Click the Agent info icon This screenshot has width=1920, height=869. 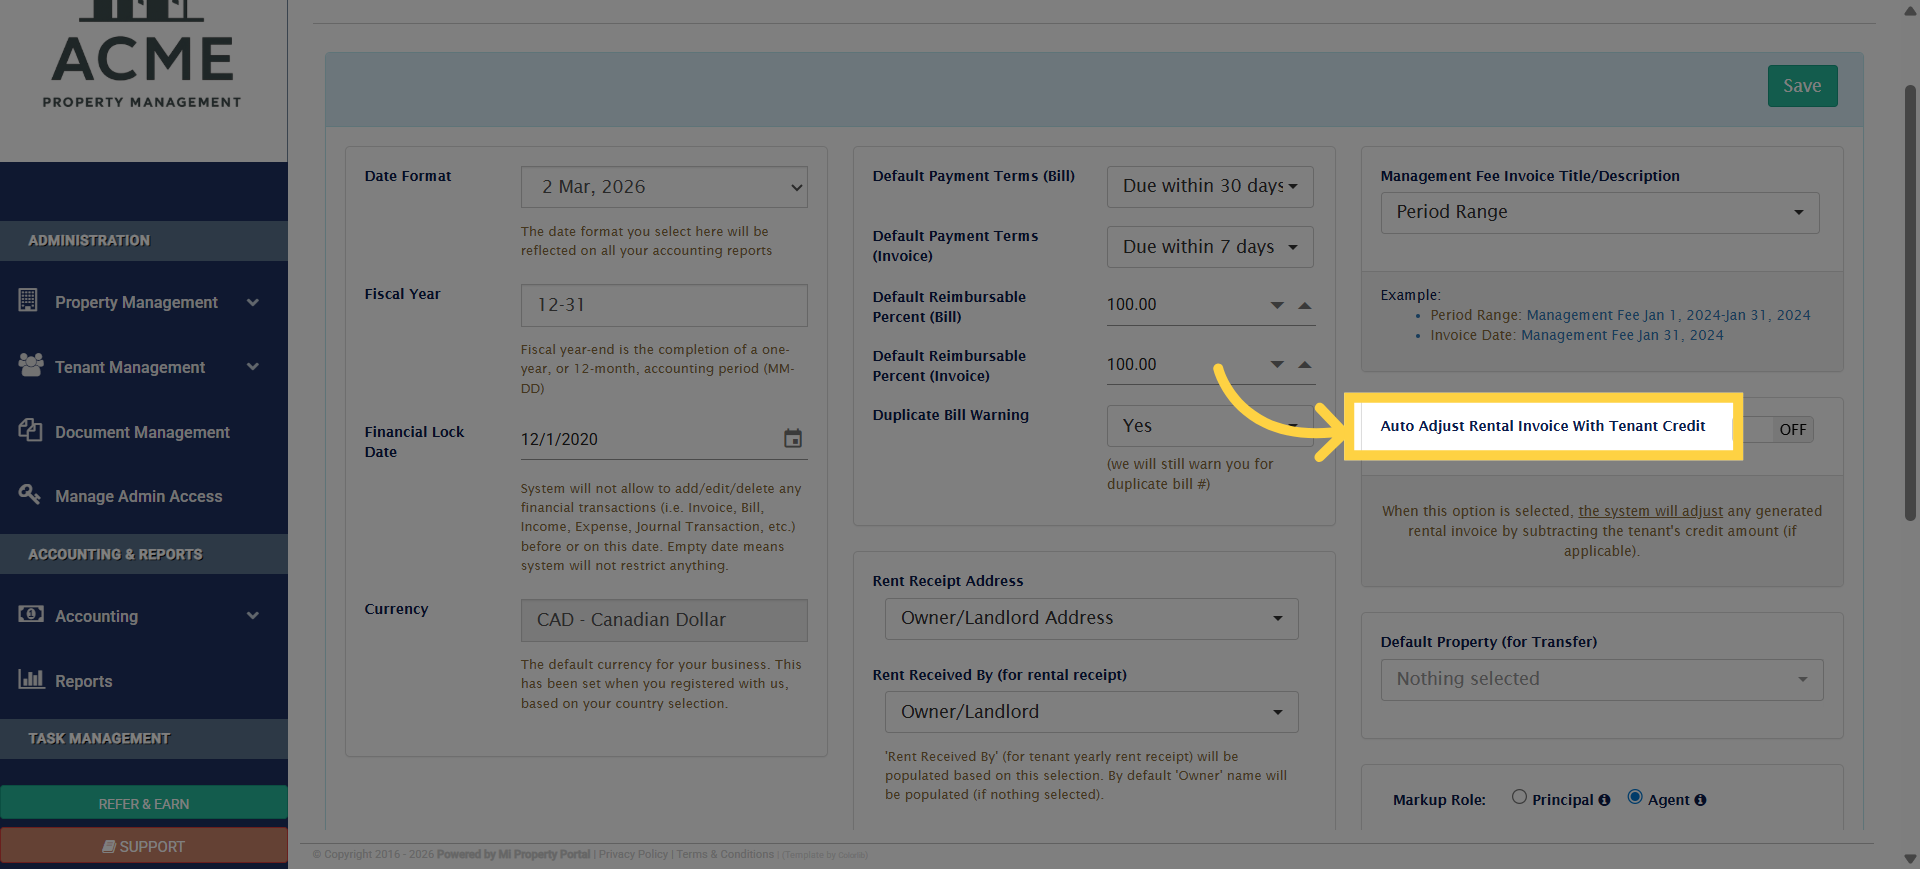pyautogui.click(x=1700, y=800)
